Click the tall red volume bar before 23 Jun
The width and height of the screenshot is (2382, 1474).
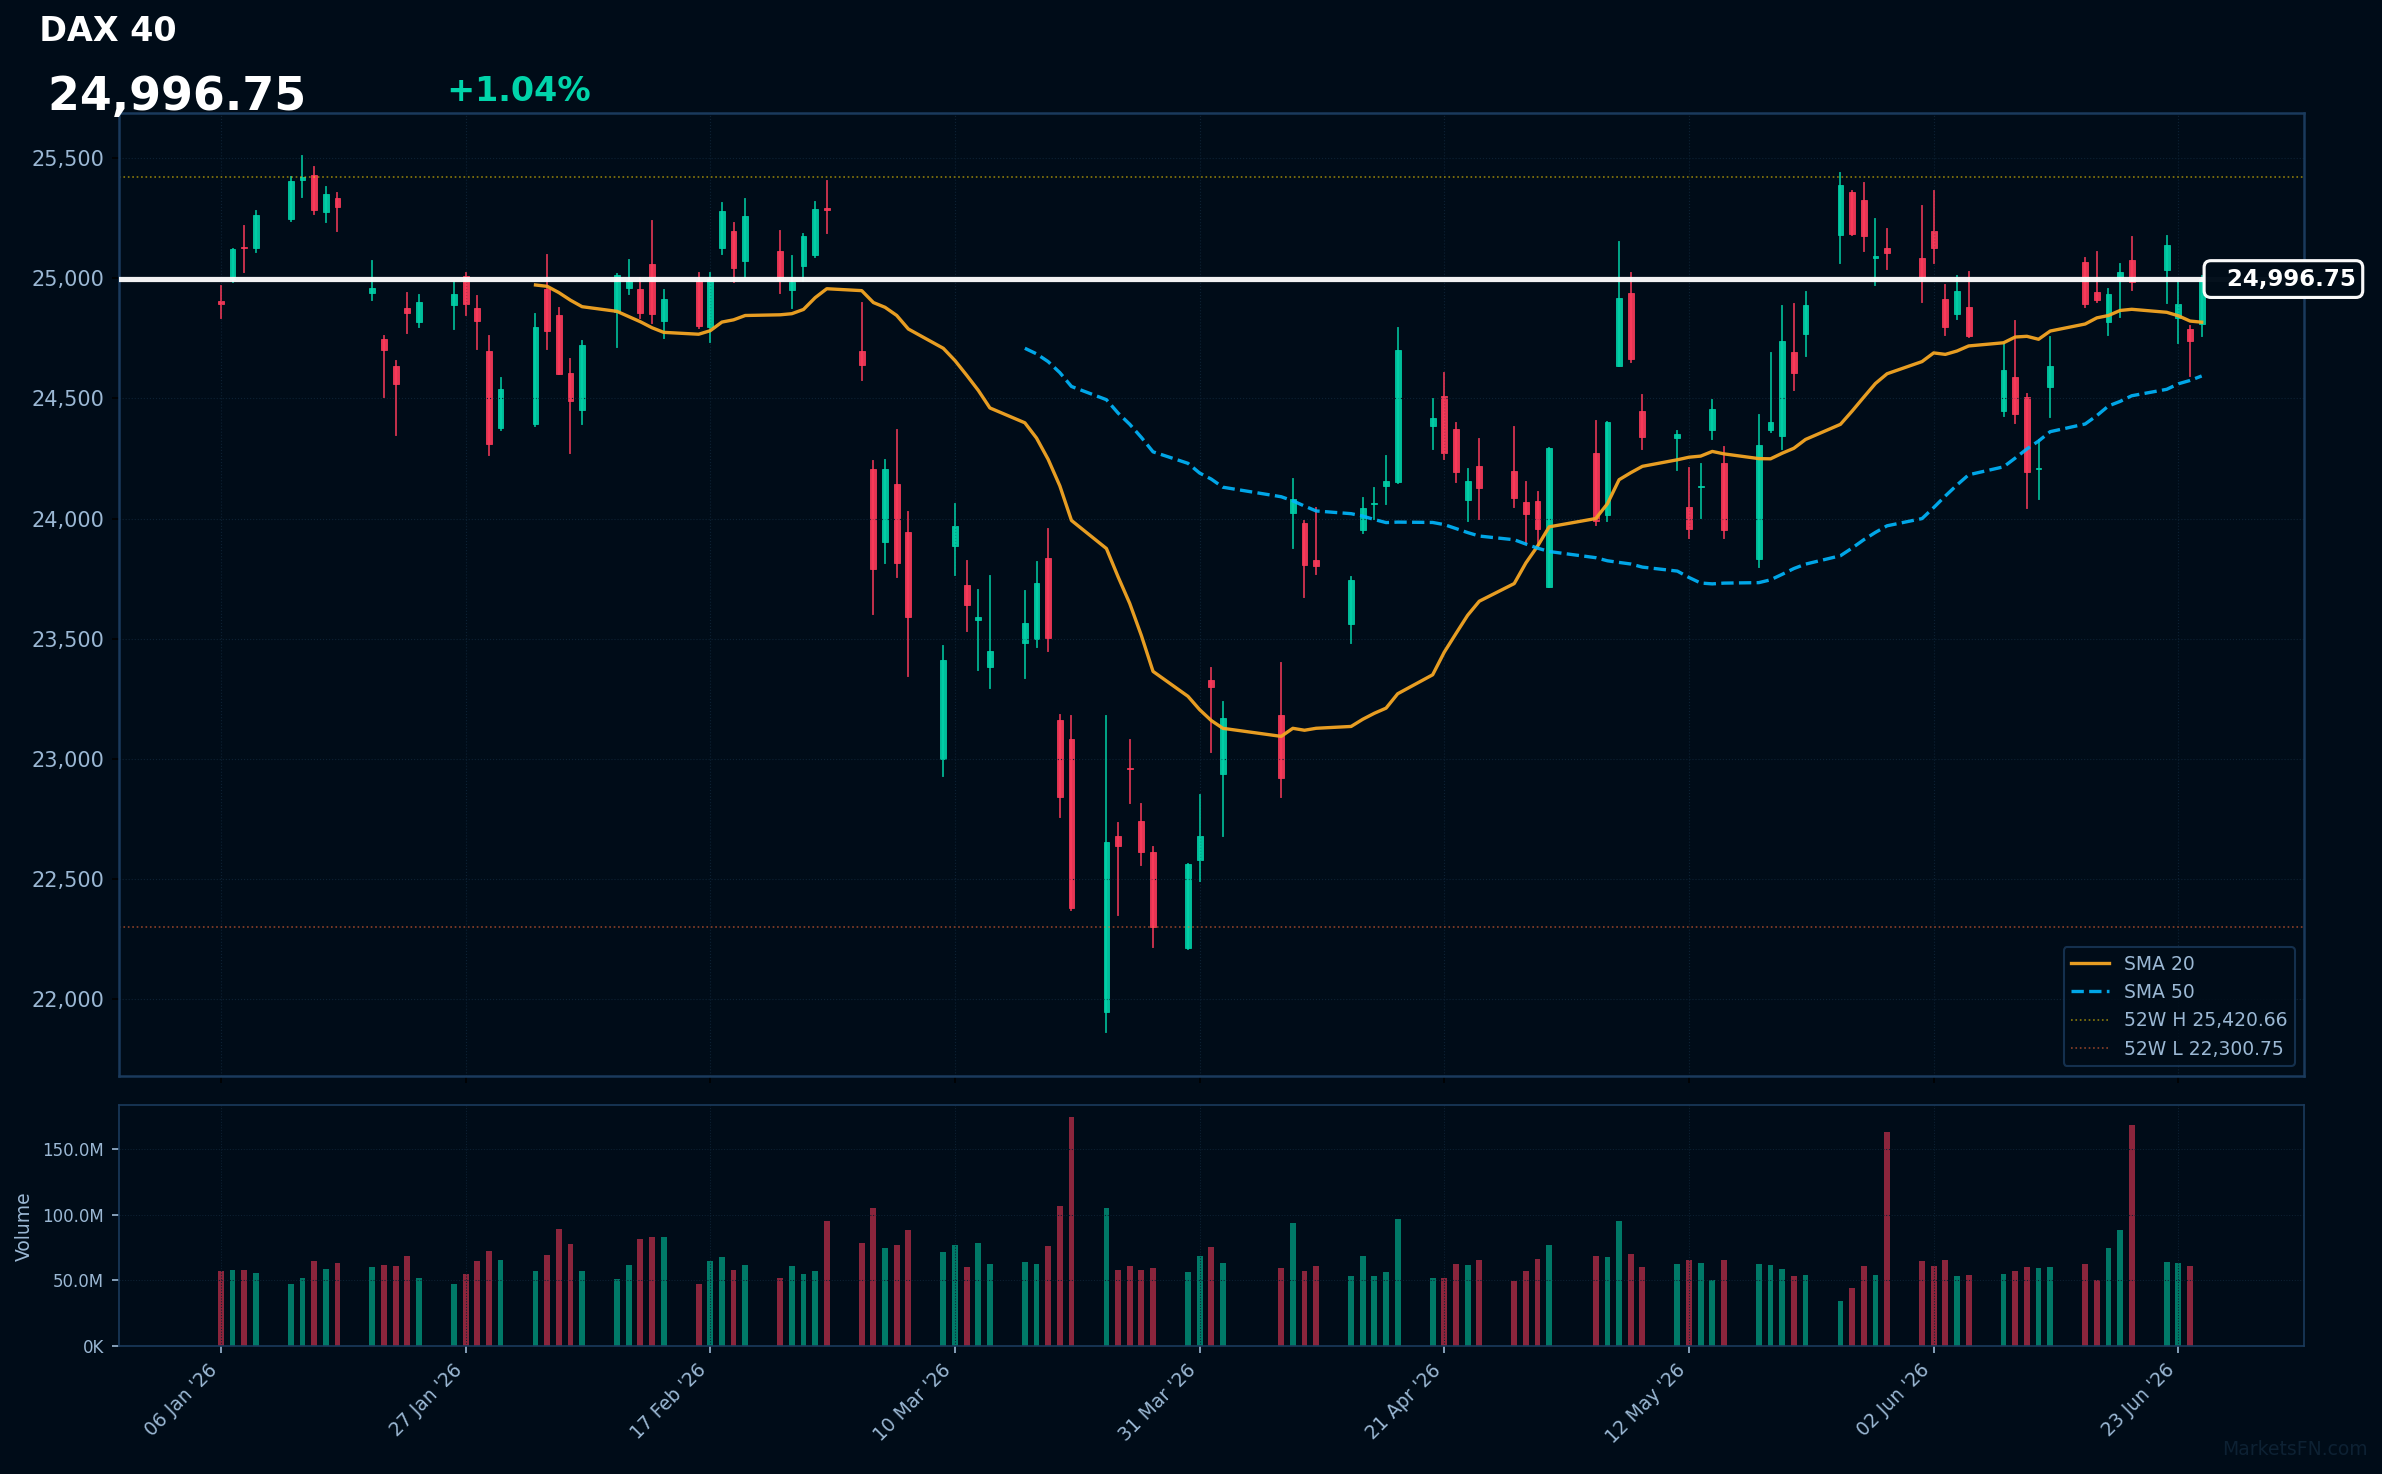2132,1235
